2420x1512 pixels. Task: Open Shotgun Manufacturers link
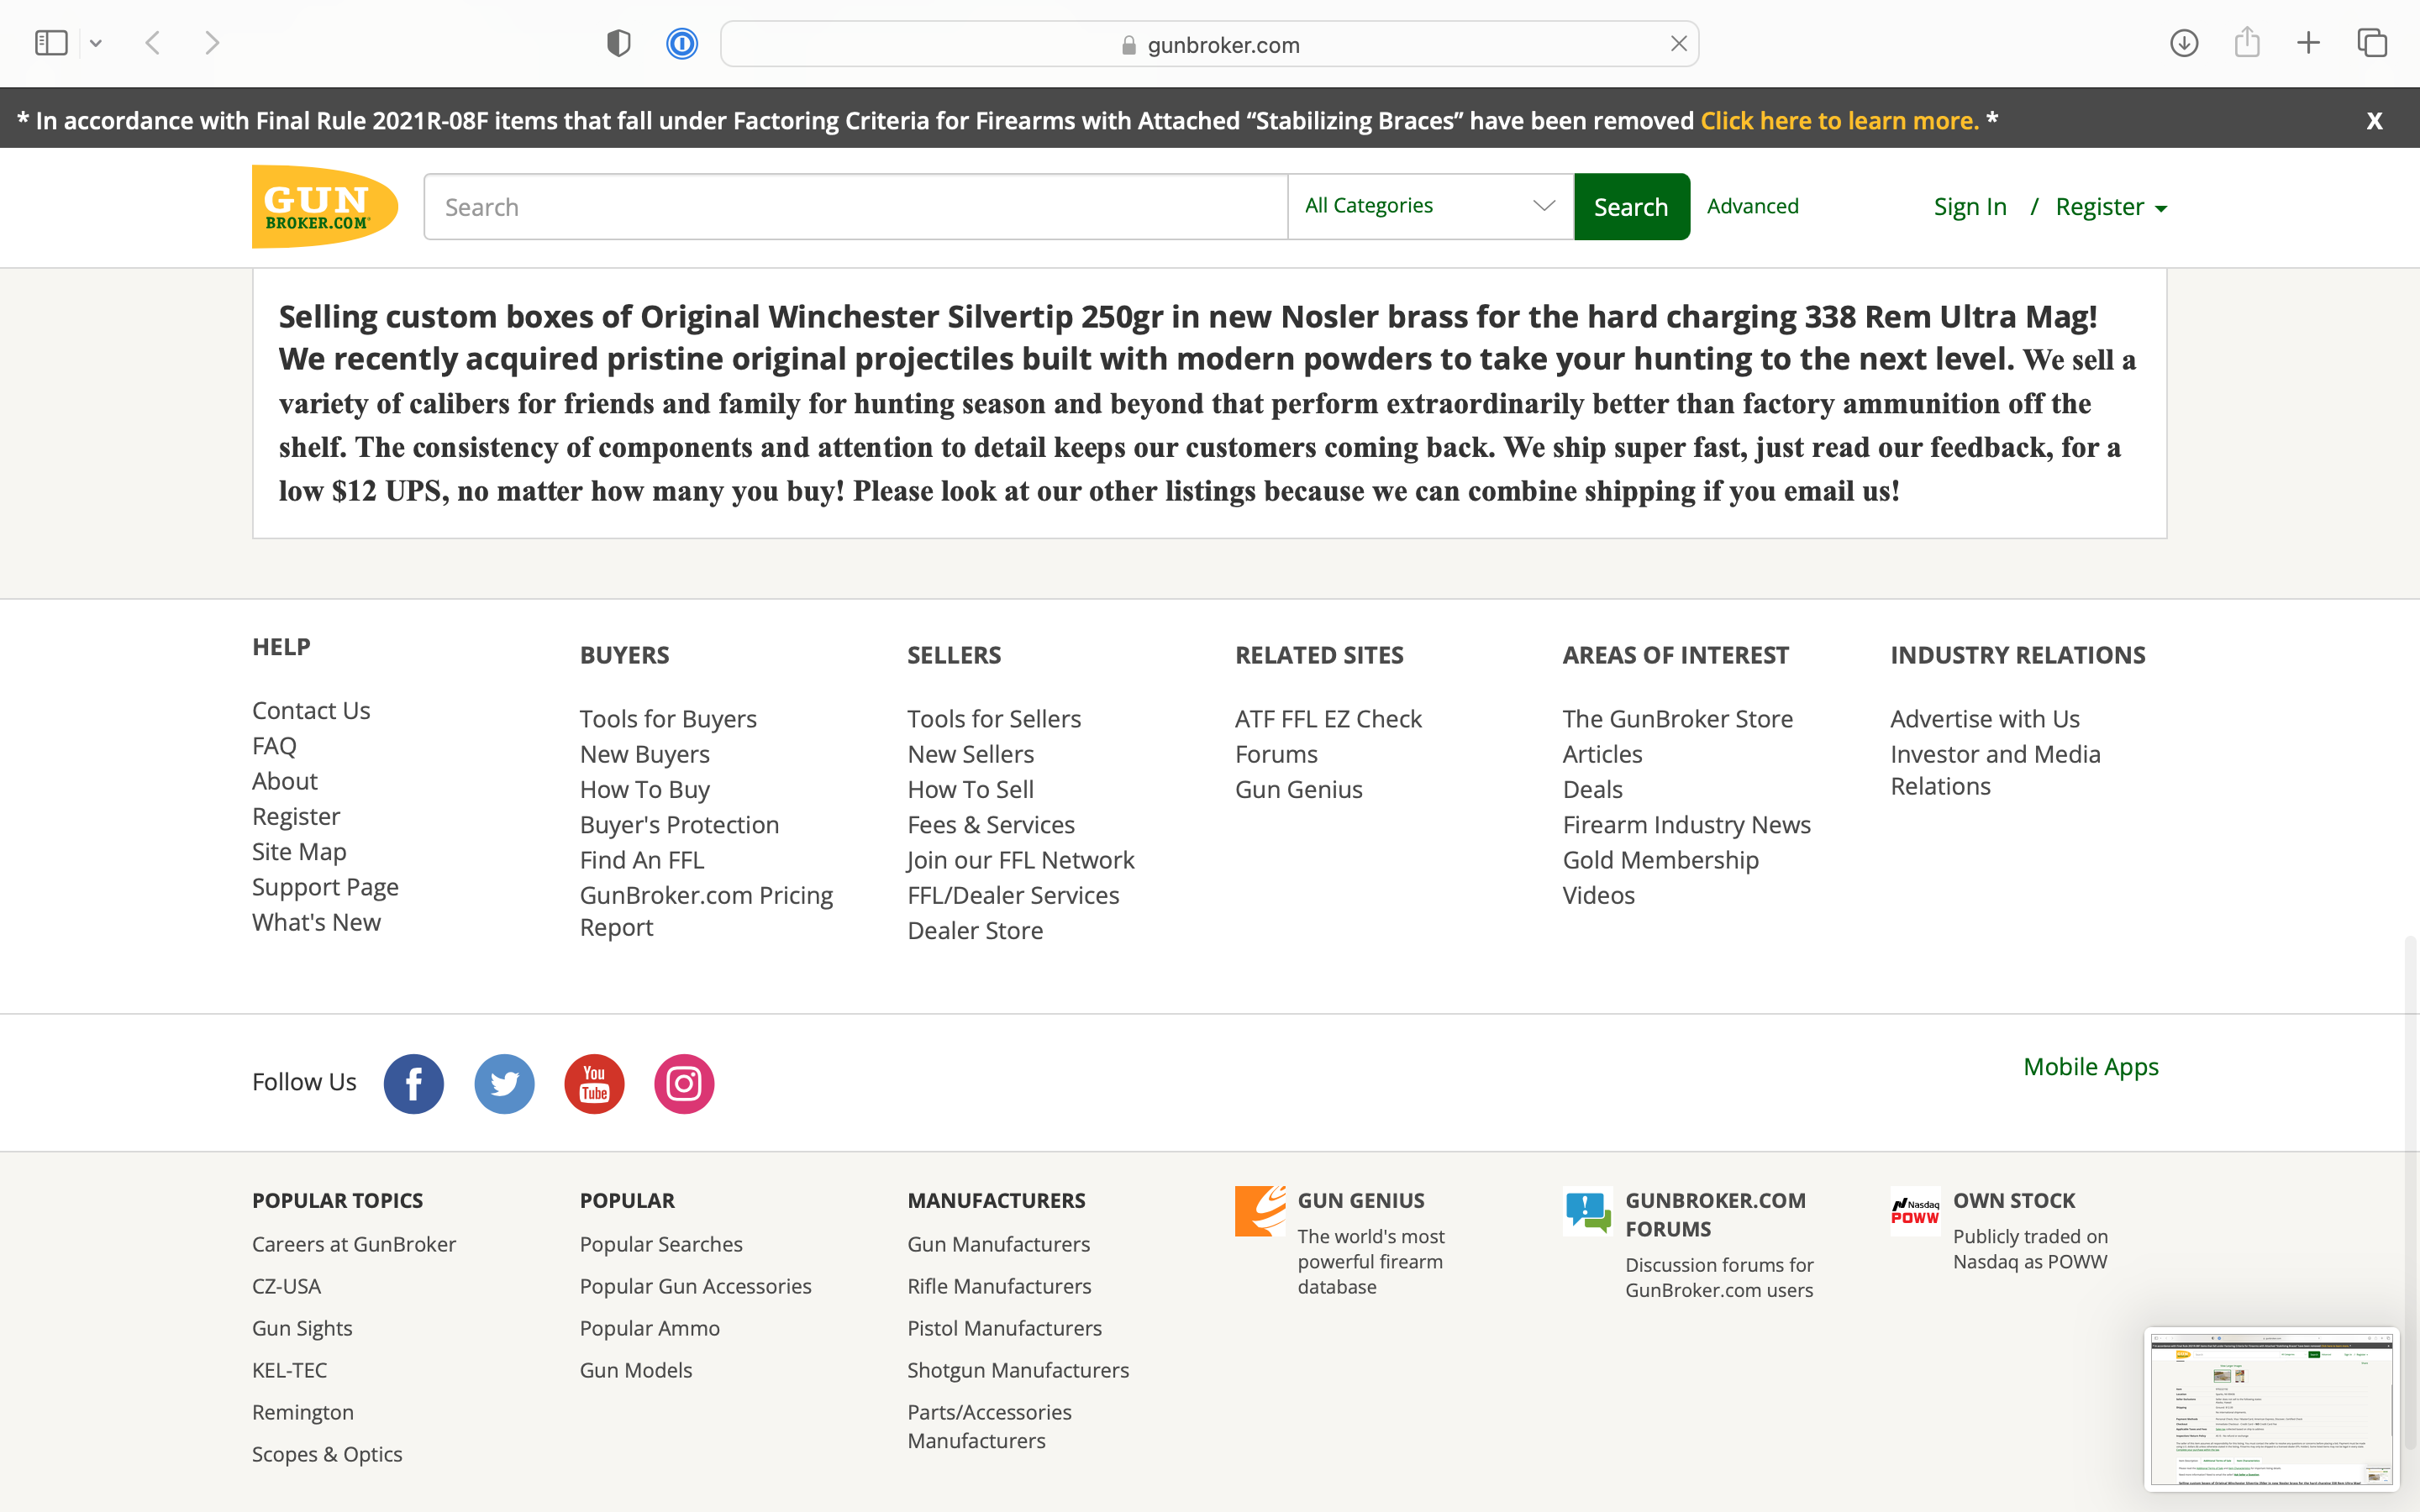tap(1017, 1370)
